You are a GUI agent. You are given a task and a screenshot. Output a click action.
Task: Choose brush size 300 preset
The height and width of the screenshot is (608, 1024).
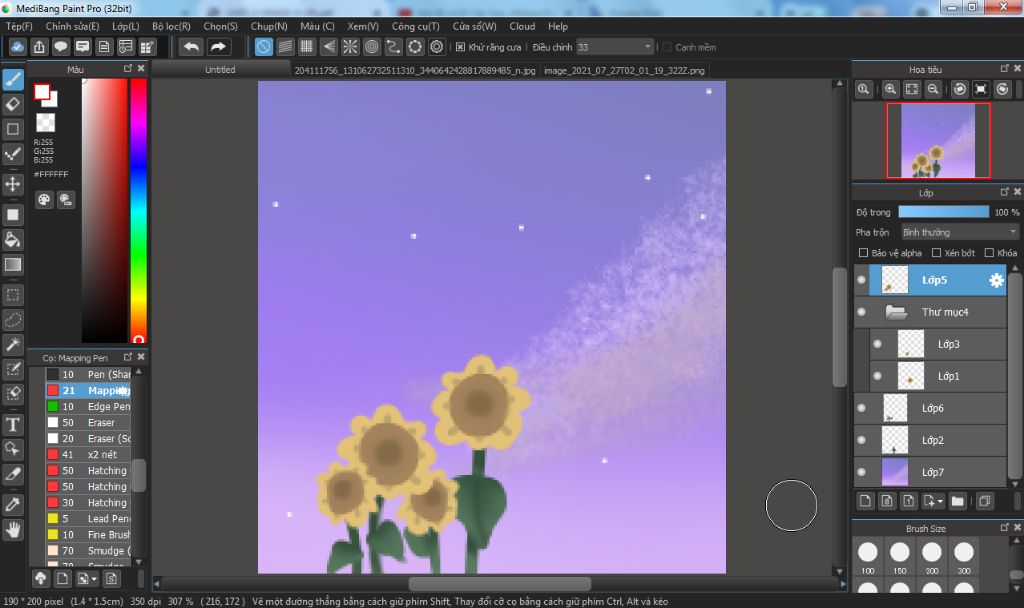pyautogui.click(x=963, y=557)
